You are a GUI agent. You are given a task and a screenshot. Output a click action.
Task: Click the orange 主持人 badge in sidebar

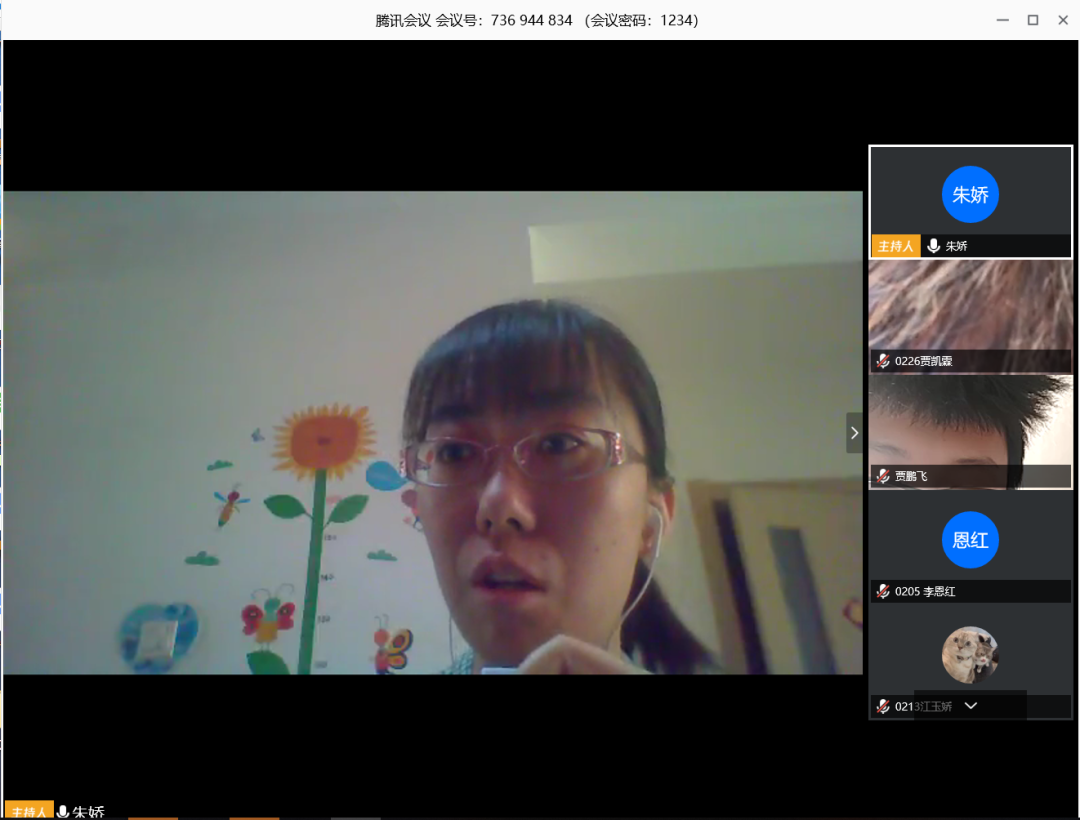[x=895, y=246]
